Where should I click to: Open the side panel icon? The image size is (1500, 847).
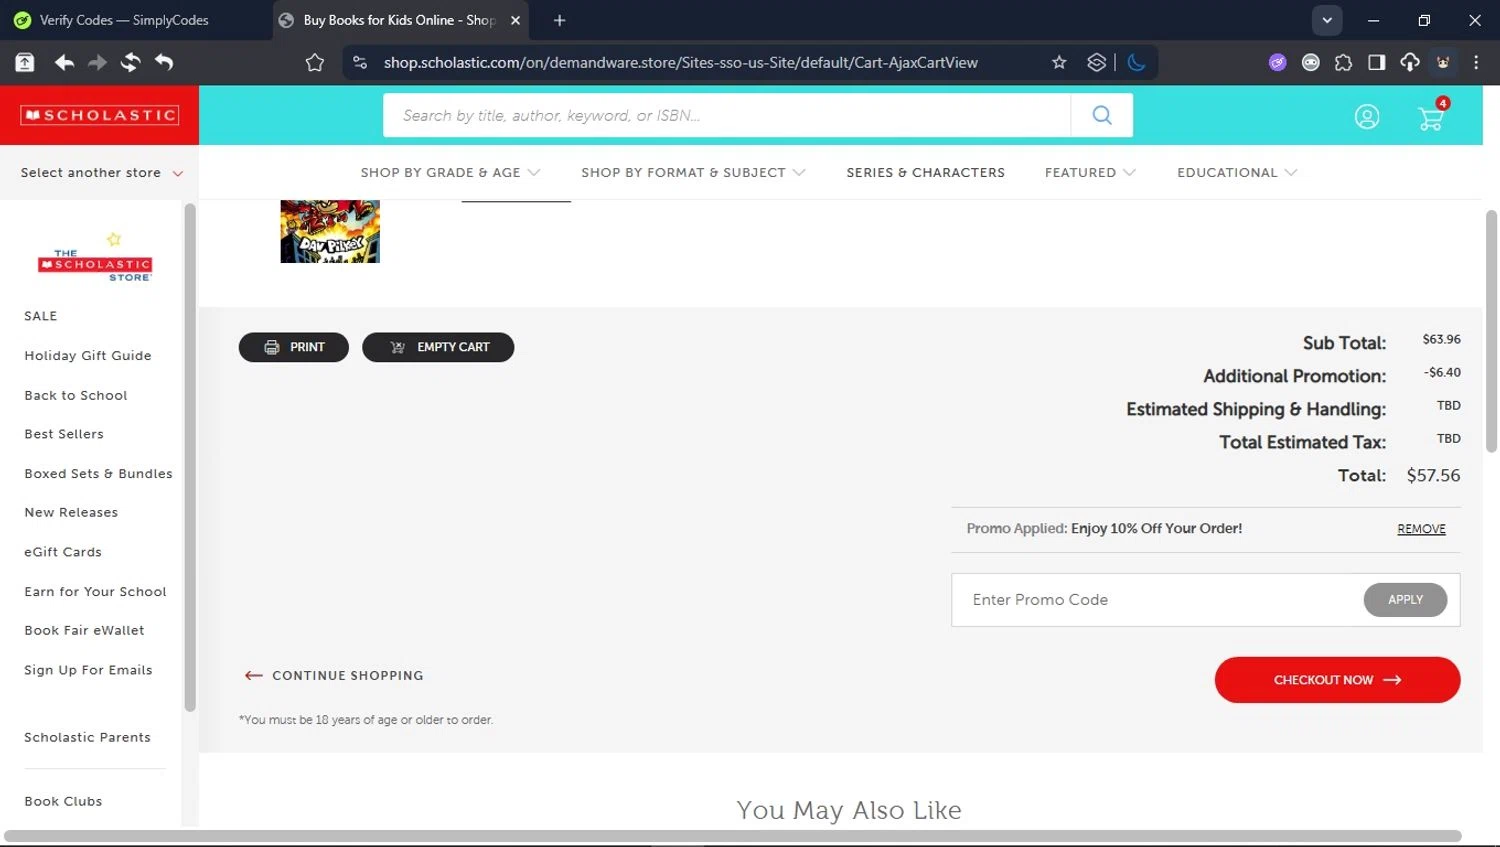pos(1377,62)
